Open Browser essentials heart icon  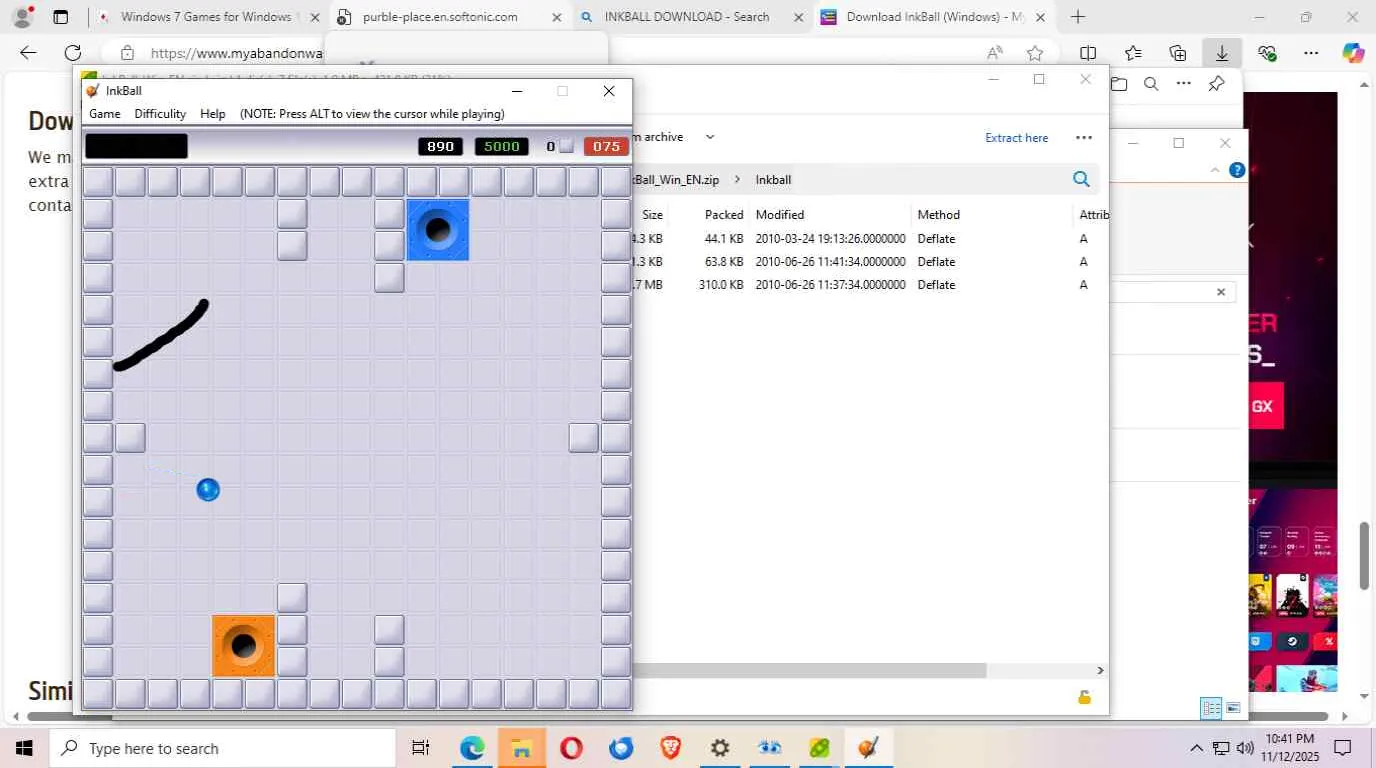pos(1267,53)
